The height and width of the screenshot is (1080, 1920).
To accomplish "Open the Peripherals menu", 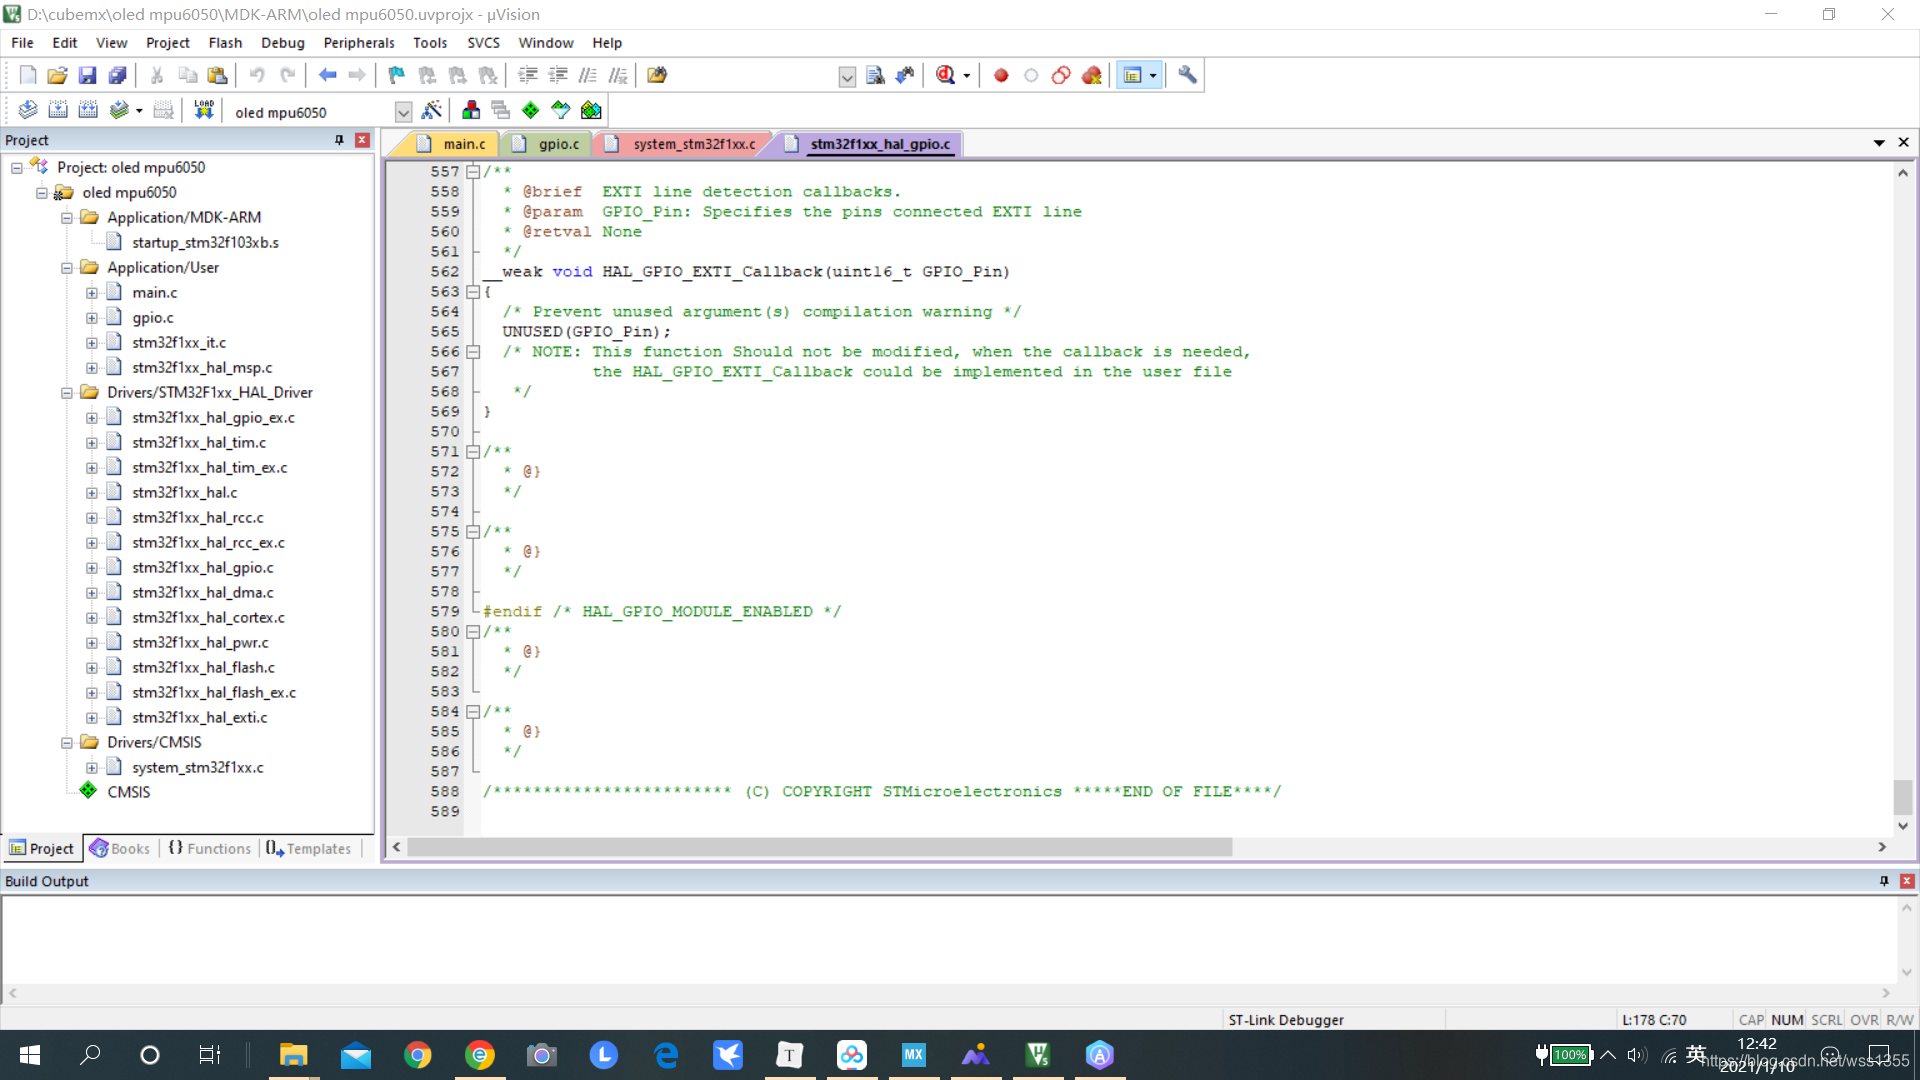I will 359,43.
